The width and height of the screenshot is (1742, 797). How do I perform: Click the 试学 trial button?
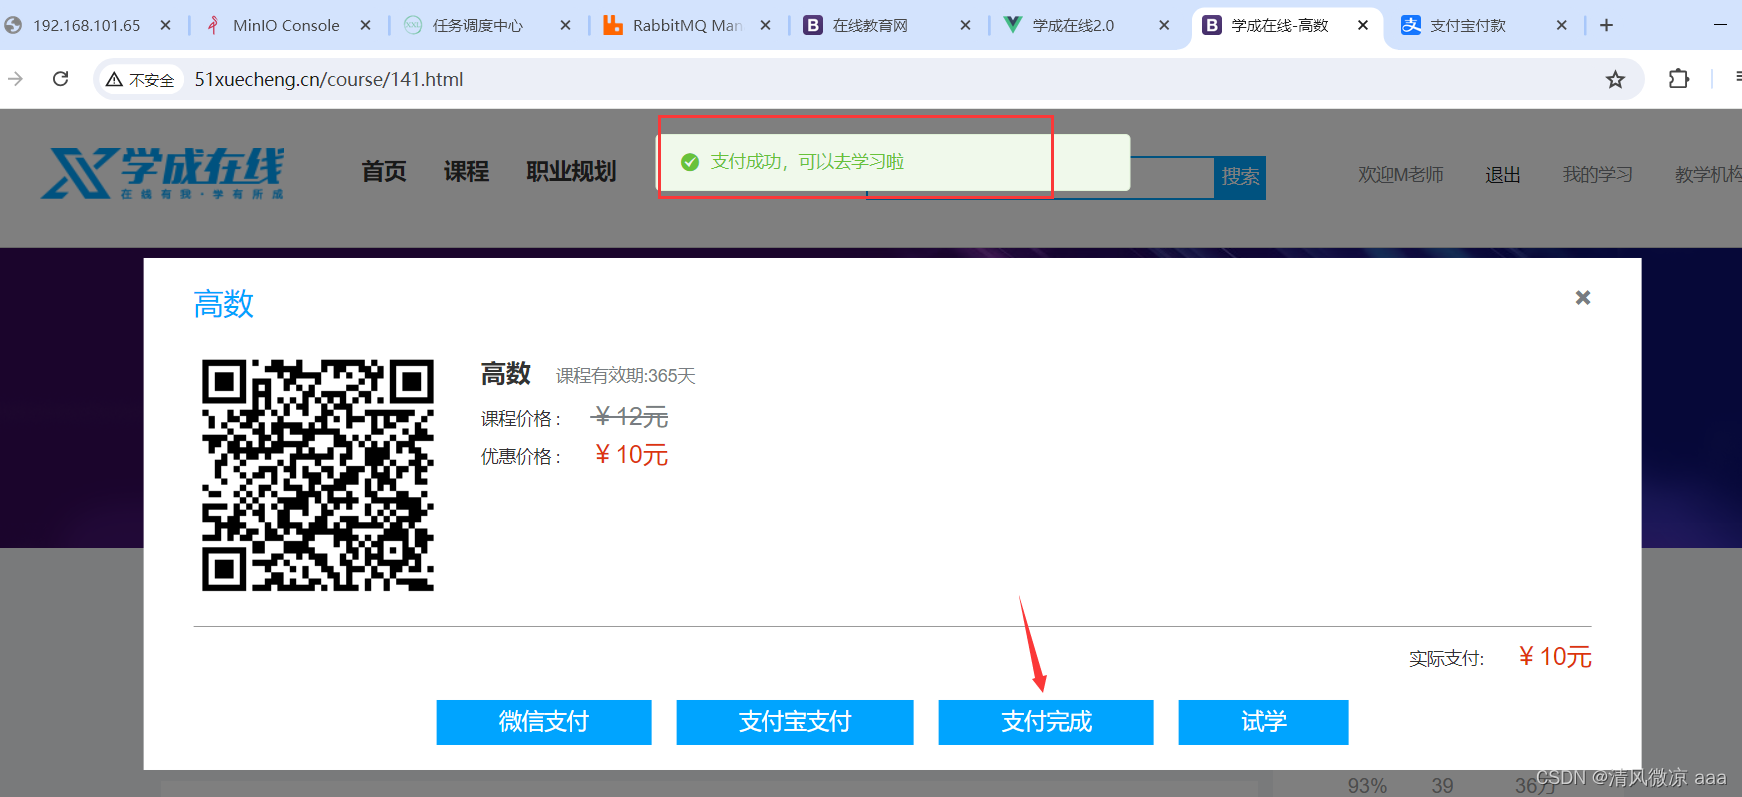(x=1263, y=722)
